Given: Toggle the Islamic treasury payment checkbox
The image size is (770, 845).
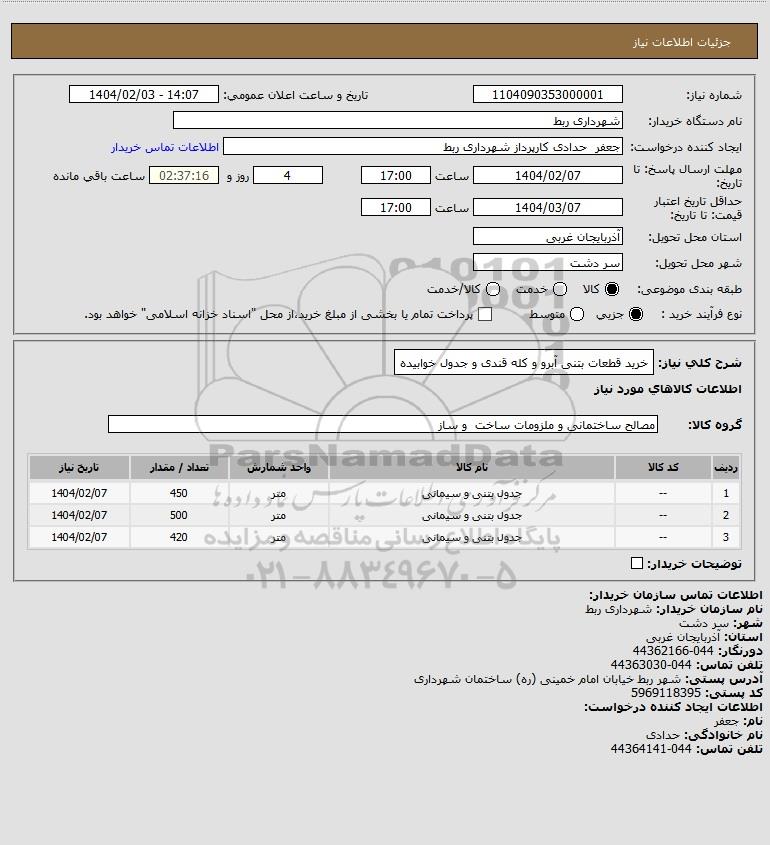Looking at the screenshot, I should 485,314.
